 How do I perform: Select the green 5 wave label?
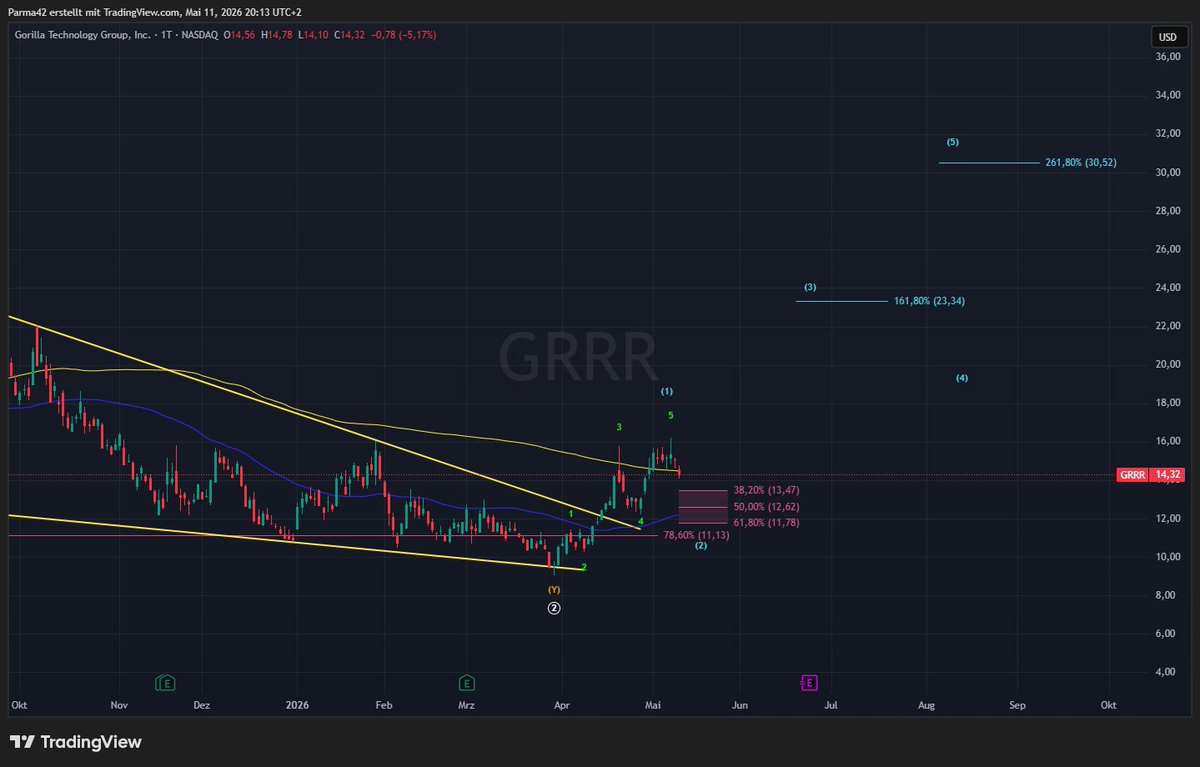(671, 415)
